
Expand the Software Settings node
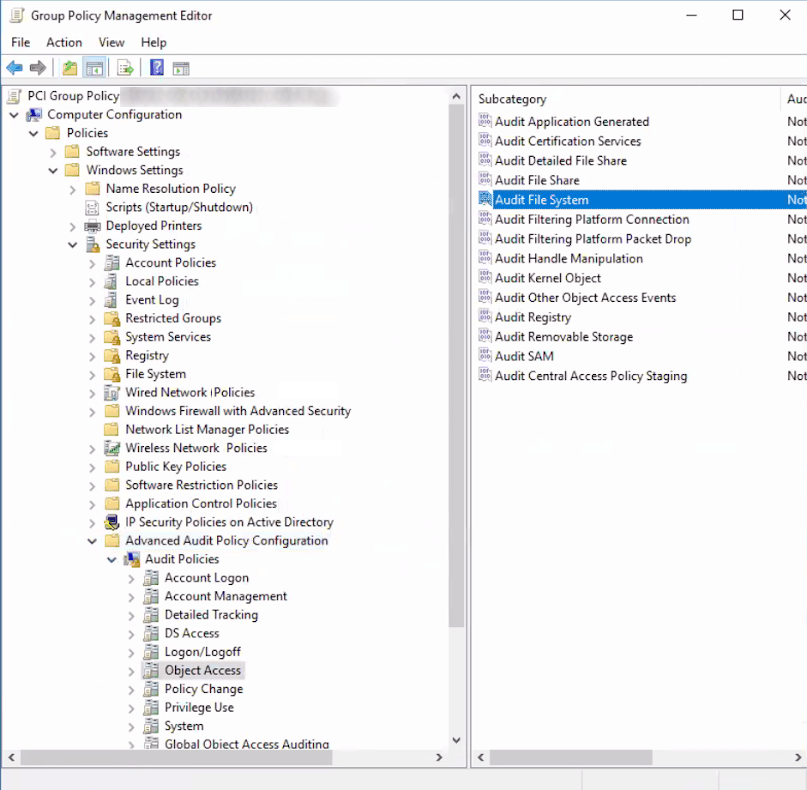tap(53, 152)
